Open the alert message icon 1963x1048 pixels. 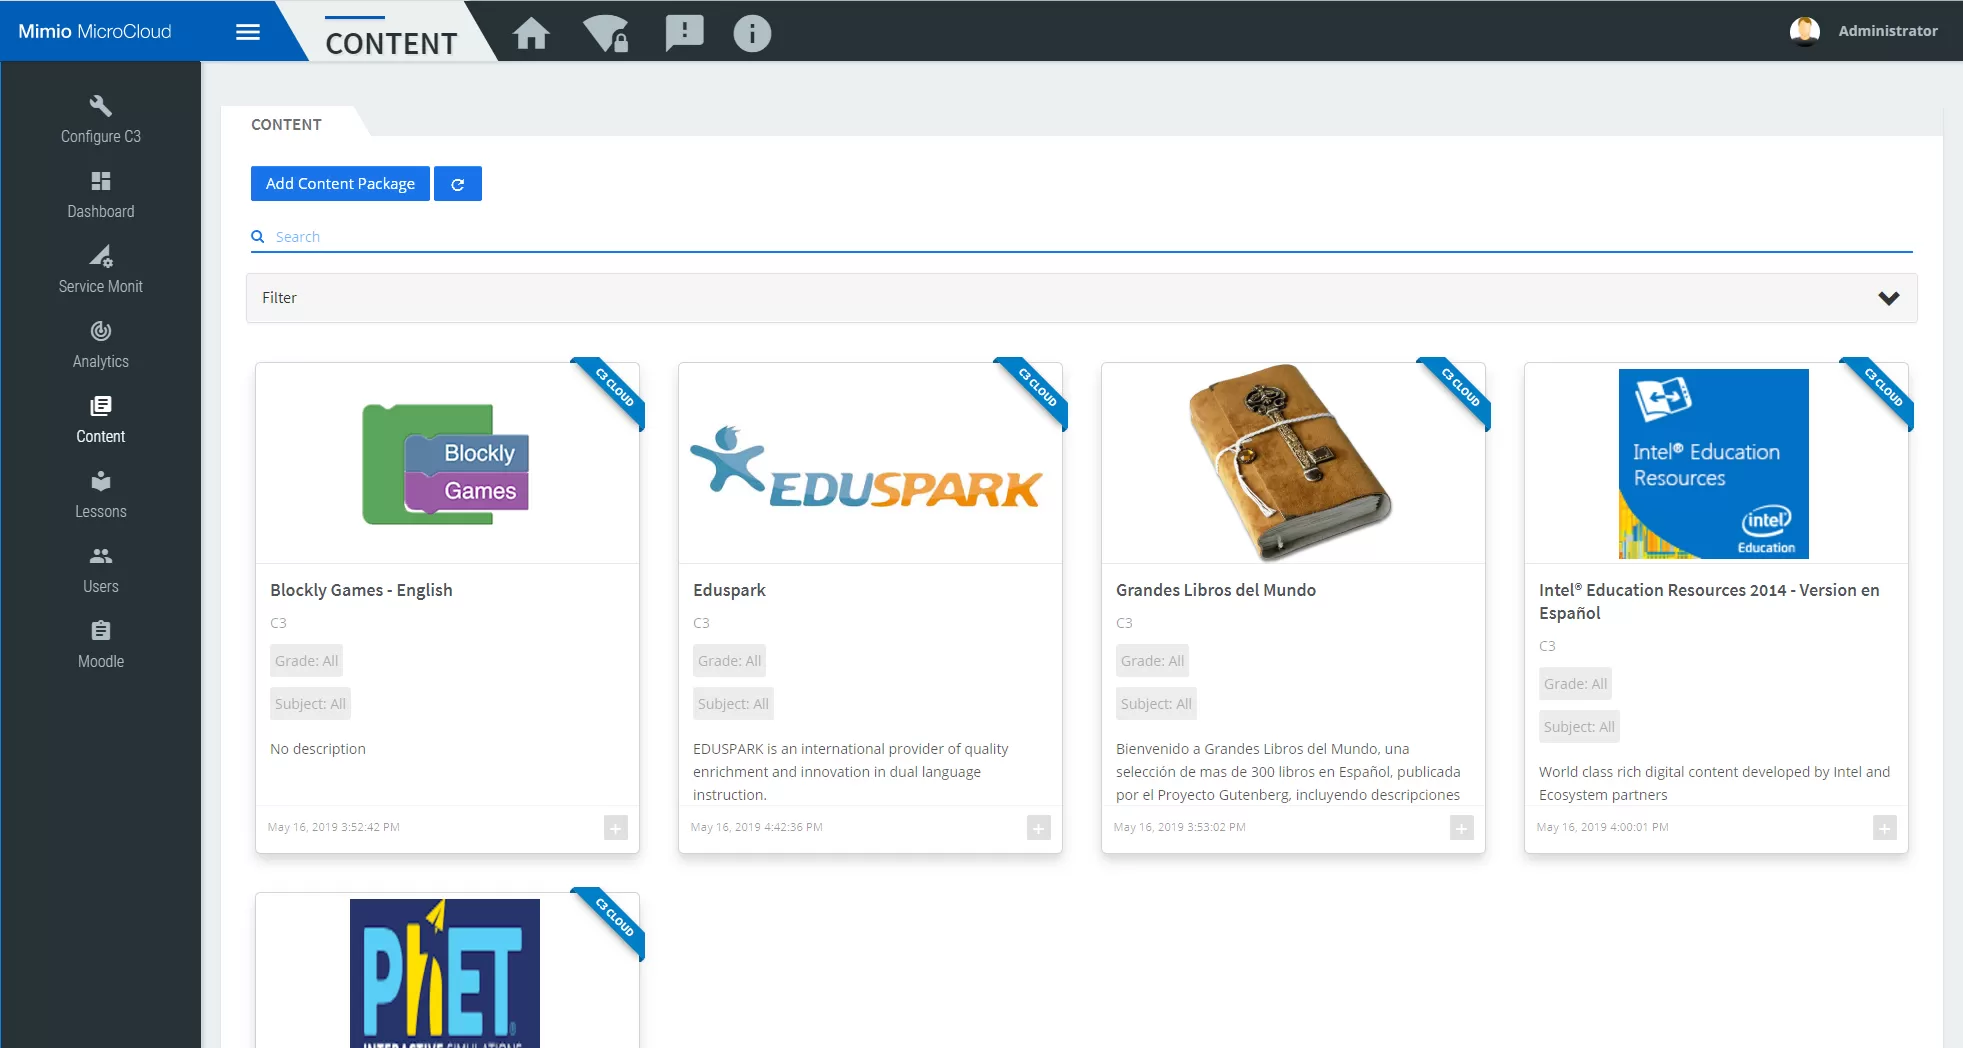684,33
